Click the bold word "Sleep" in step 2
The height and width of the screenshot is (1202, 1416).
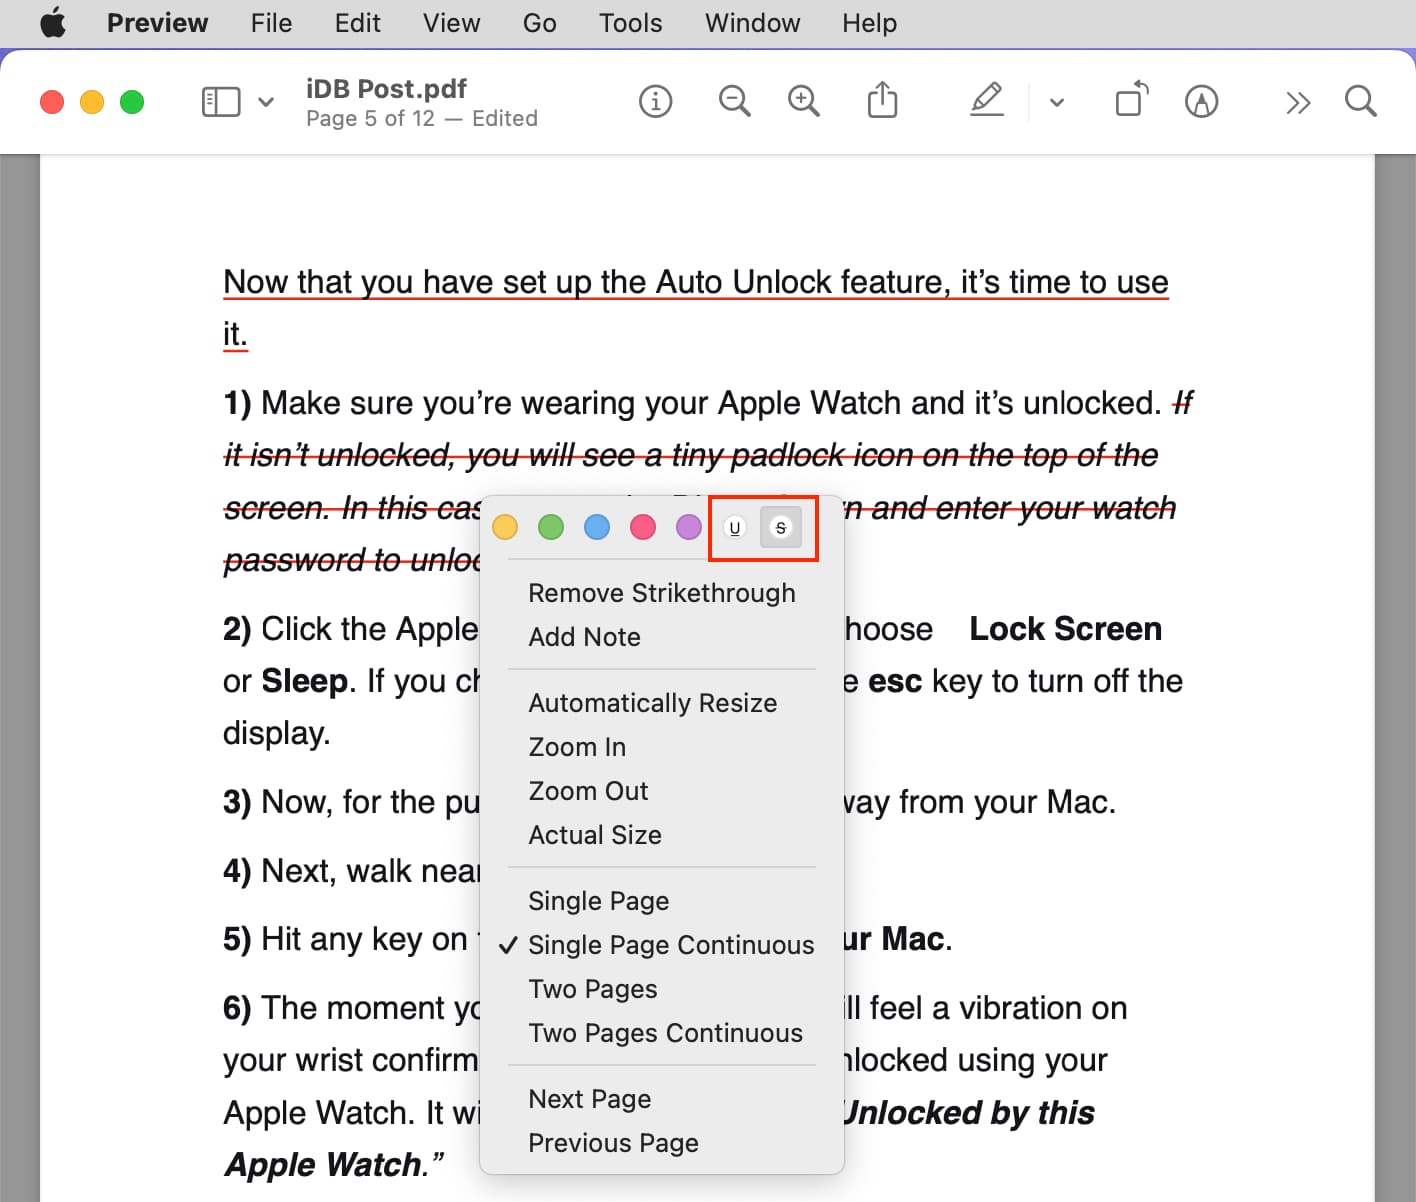pos(304,681)
